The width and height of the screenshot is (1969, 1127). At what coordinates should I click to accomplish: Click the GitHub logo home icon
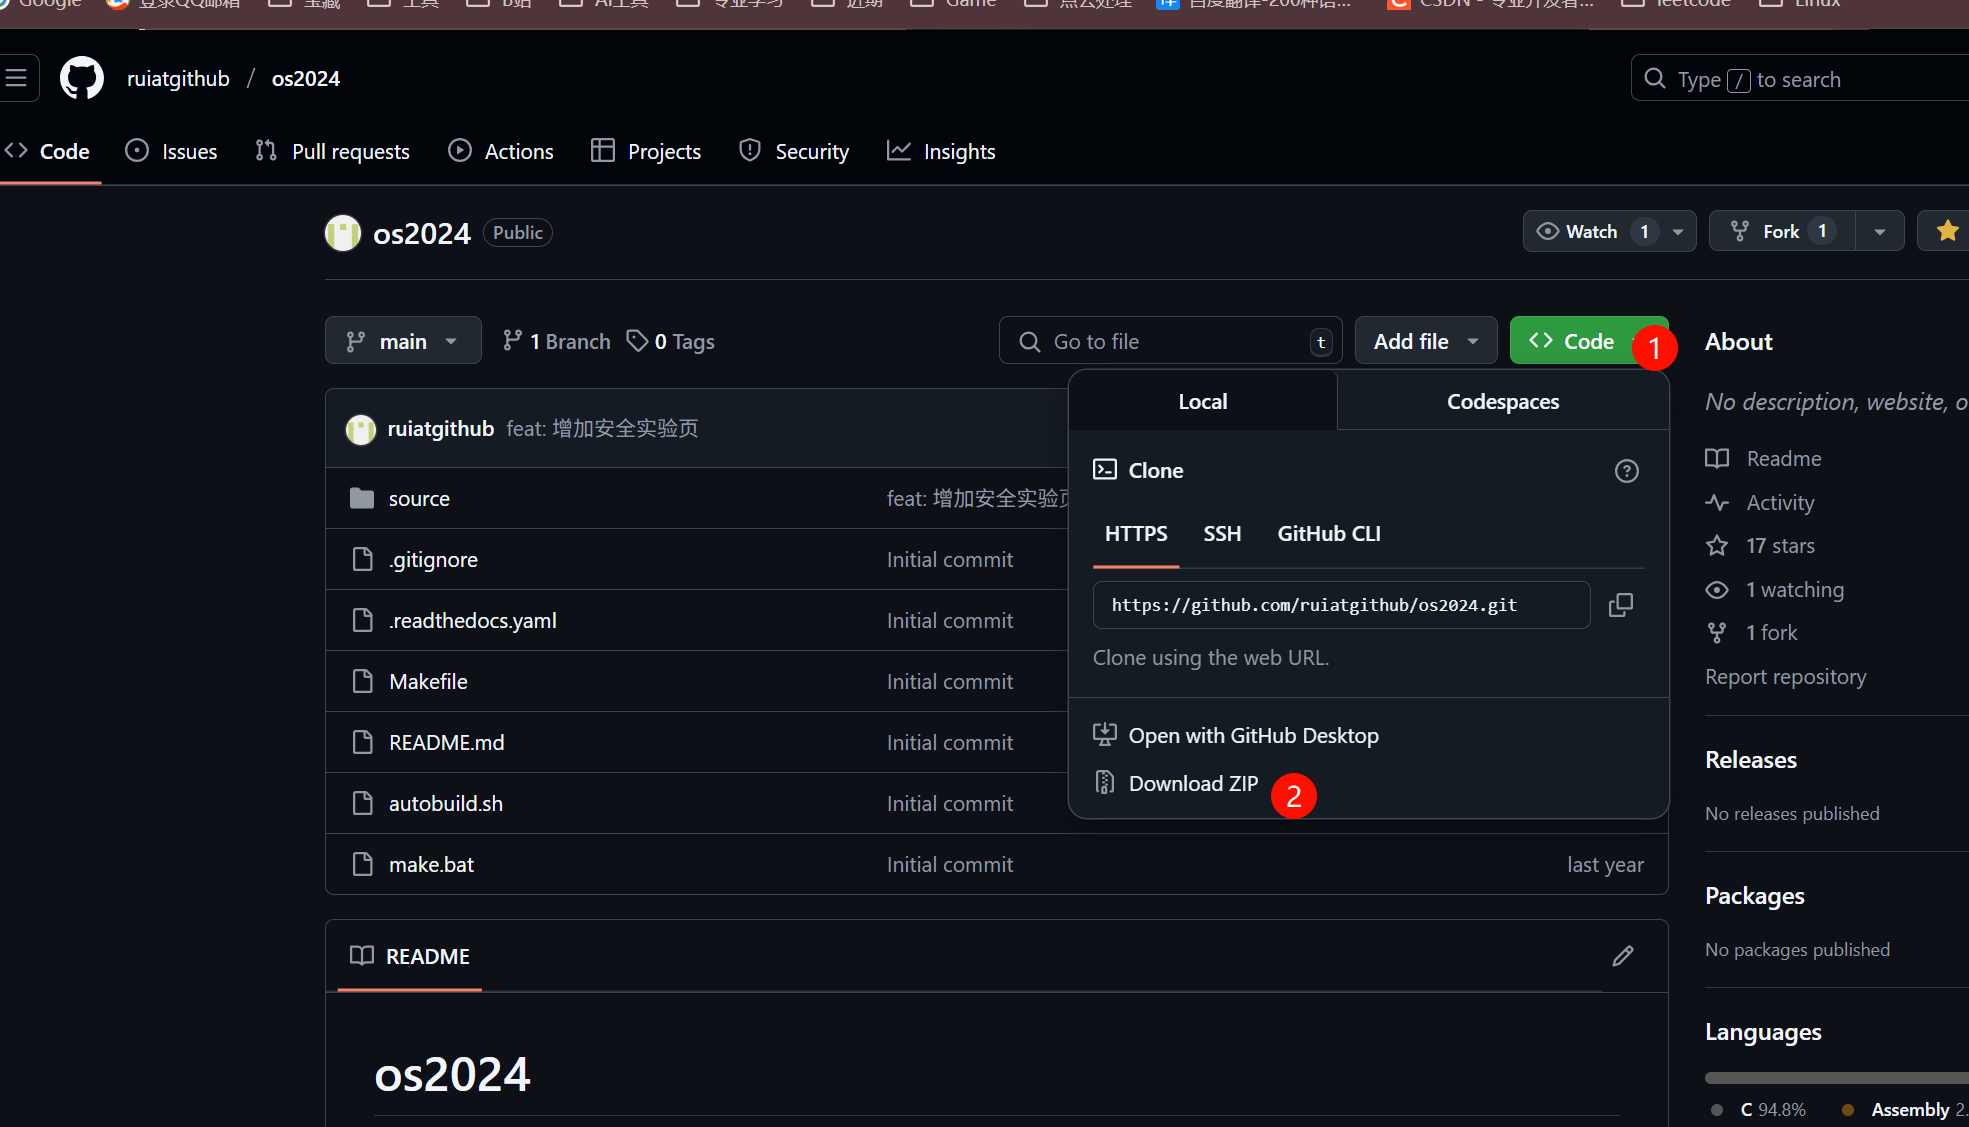tap(82, 79)
